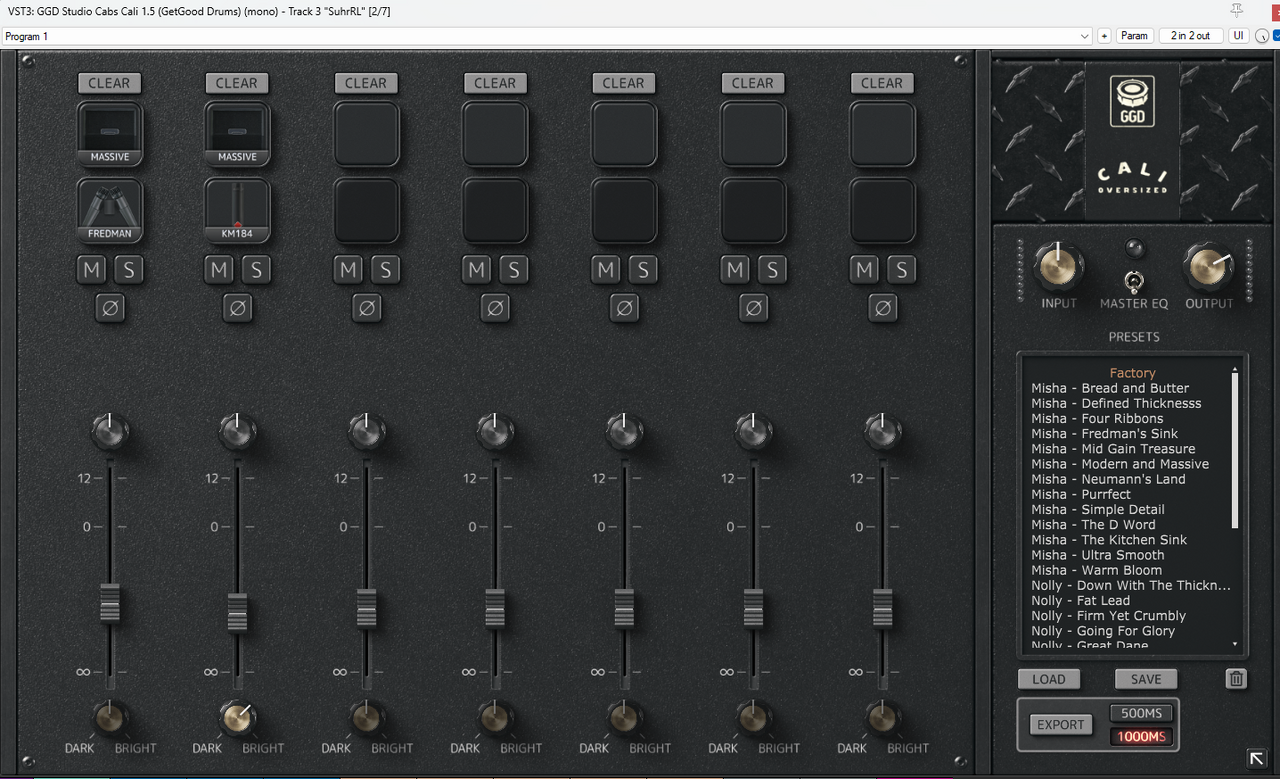Select the preset Misha - Bread and Butter

tap(1110, 388)
